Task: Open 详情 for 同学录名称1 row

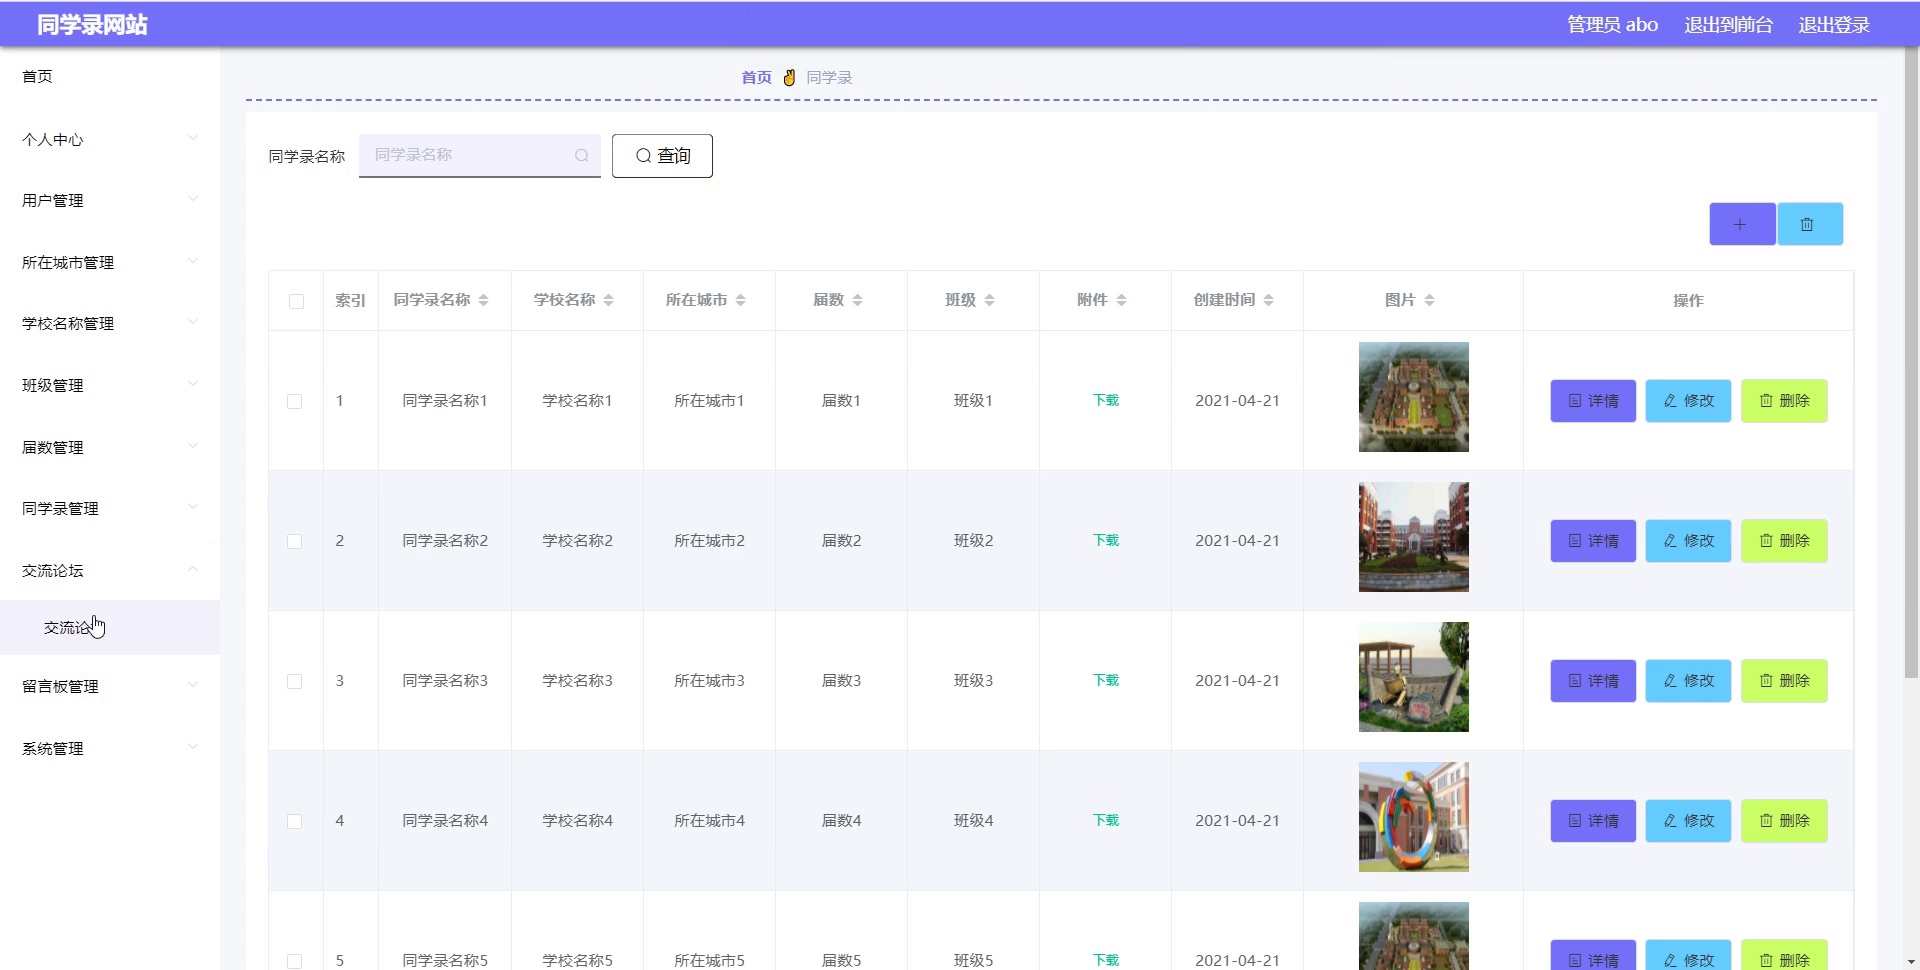Action: pyautogui.click(x=1593, y=401)
